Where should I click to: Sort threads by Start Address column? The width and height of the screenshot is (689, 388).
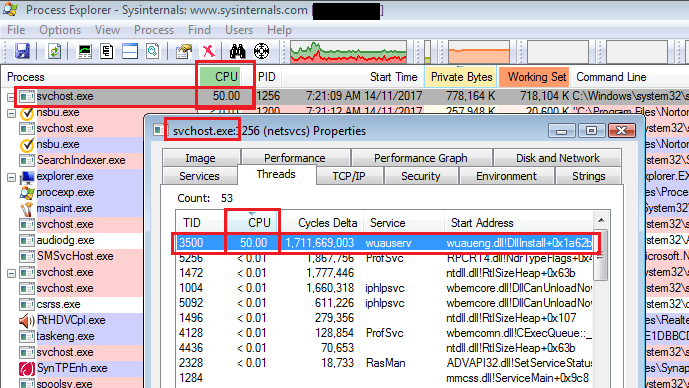pos(519,223)
